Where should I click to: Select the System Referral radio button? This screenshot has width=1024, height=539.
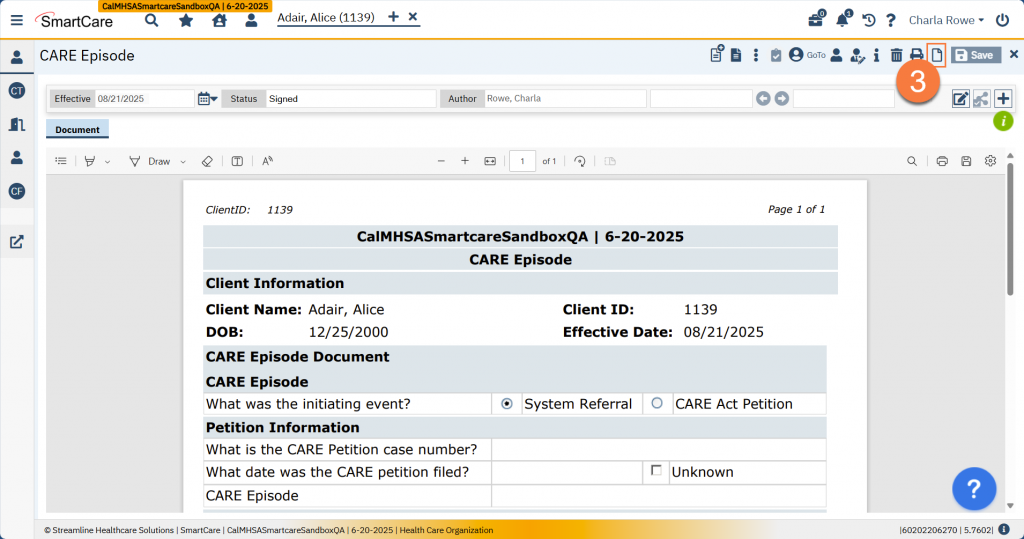pos(507,404)
